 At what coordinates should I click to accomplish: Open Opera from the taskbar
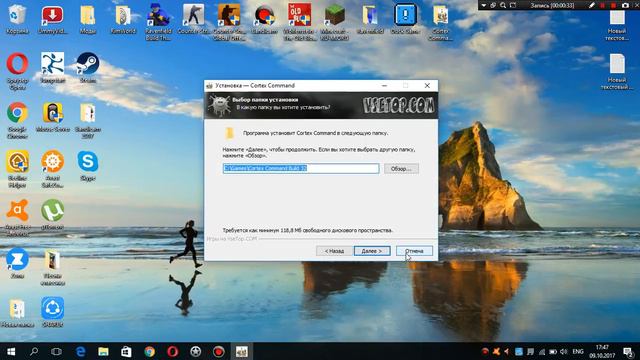(x=172, y=351)
